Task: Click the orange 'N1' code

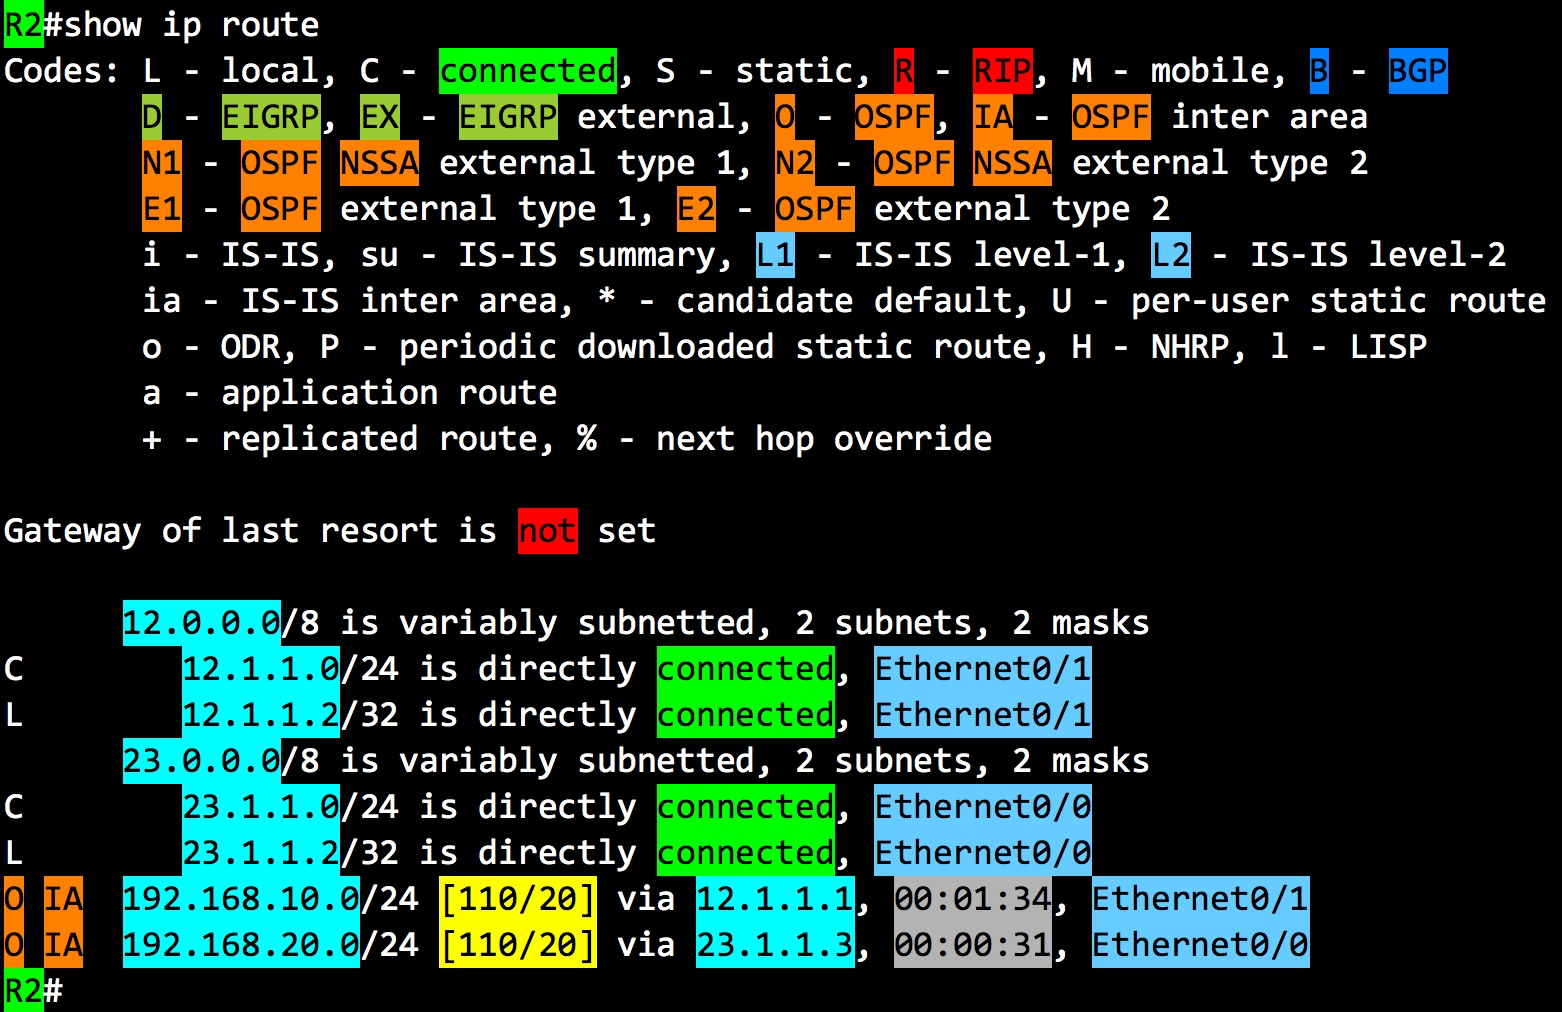Action: (162, 163)
